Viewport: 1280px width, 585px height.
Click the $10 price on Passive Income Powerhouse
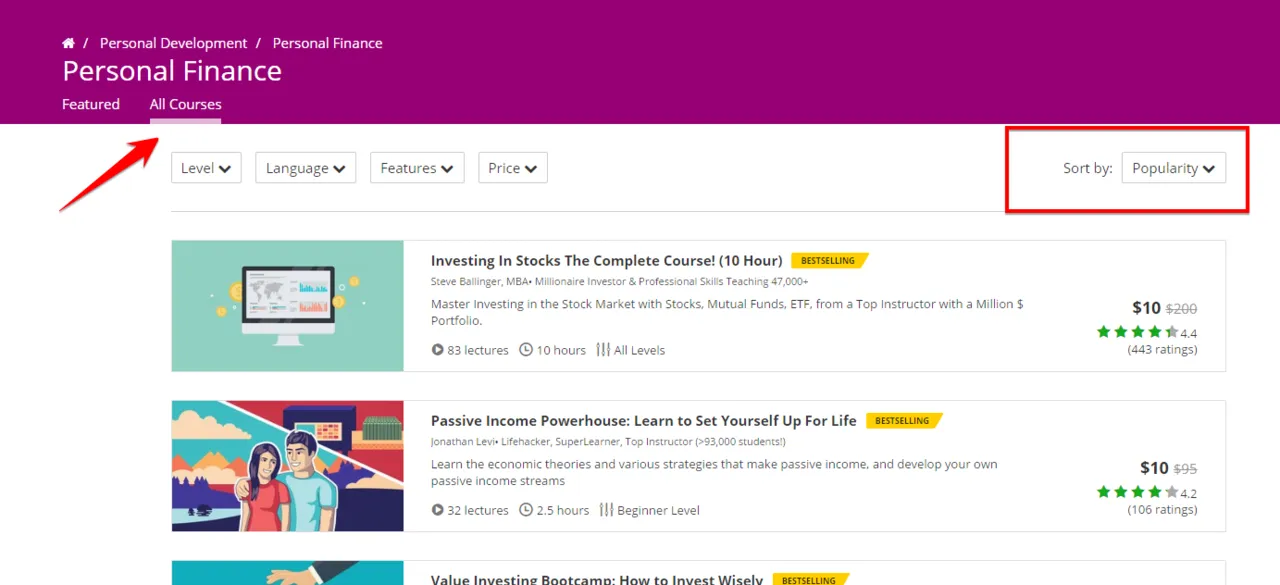click(x=1154, y=468)
